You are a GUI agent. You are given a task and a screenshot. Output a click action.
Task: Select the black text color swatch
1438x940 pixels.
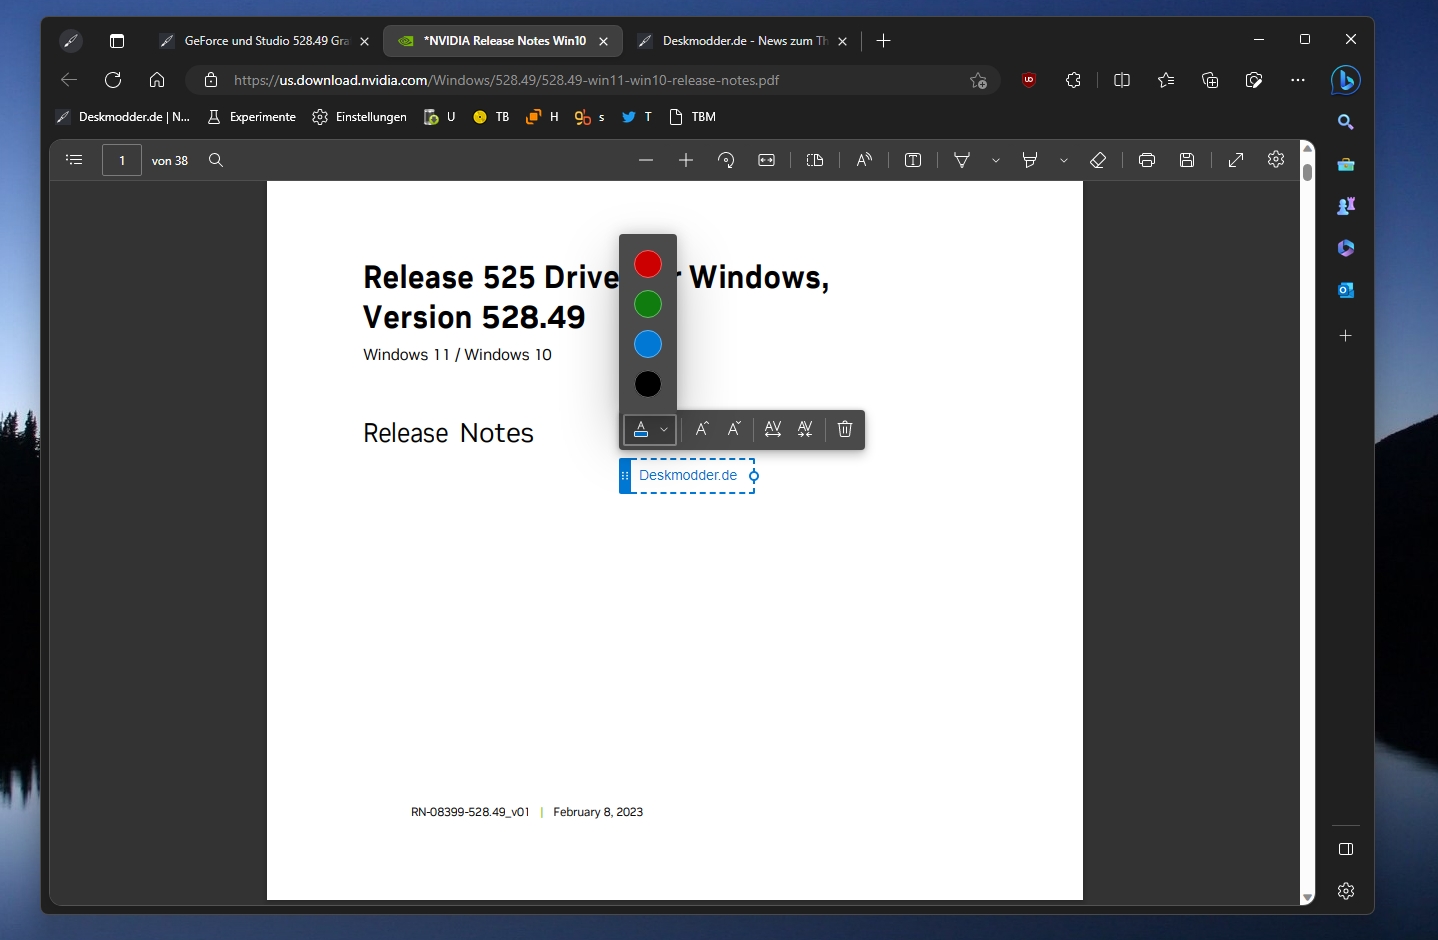pos(648,384)
